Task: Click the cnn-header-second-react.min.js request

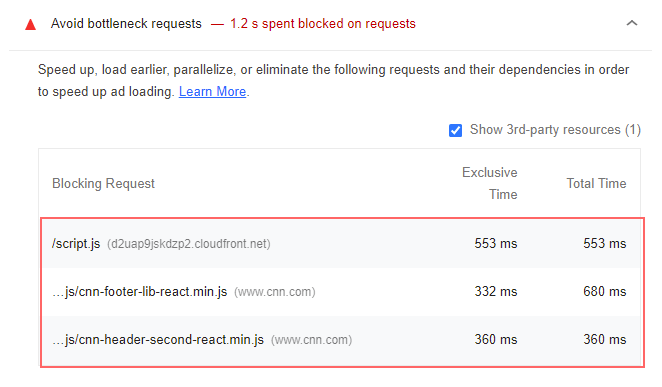Action: click(158, 340)
